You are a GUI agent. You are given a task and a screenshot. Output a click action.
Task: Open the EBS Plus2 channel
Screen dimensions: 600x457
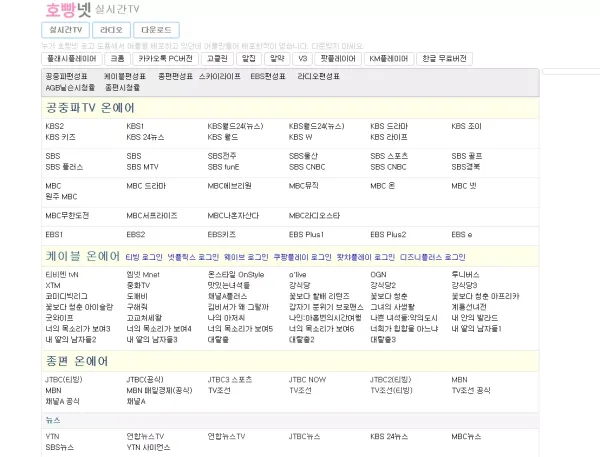pos(388,234)
